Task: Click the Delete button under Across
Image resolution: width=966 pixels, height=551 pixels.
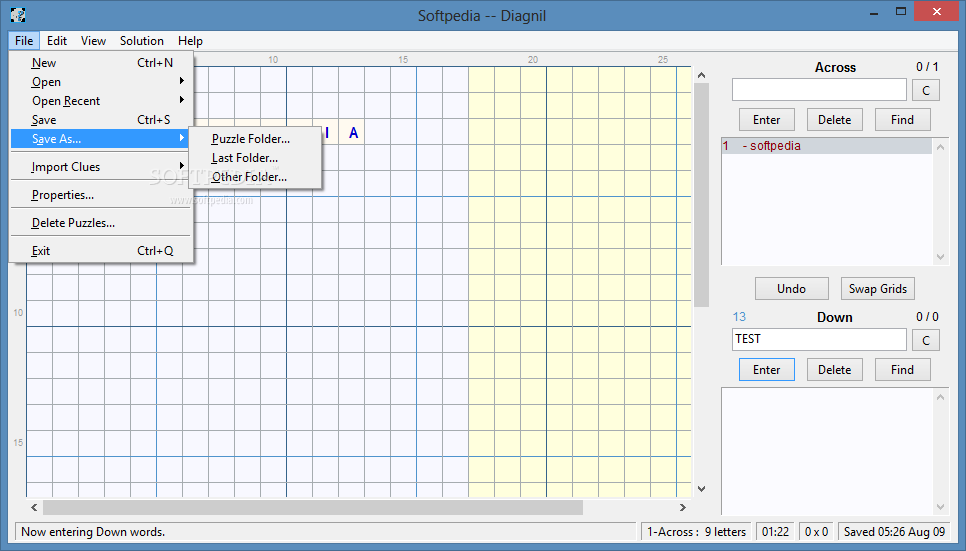Action: point(834,120)
